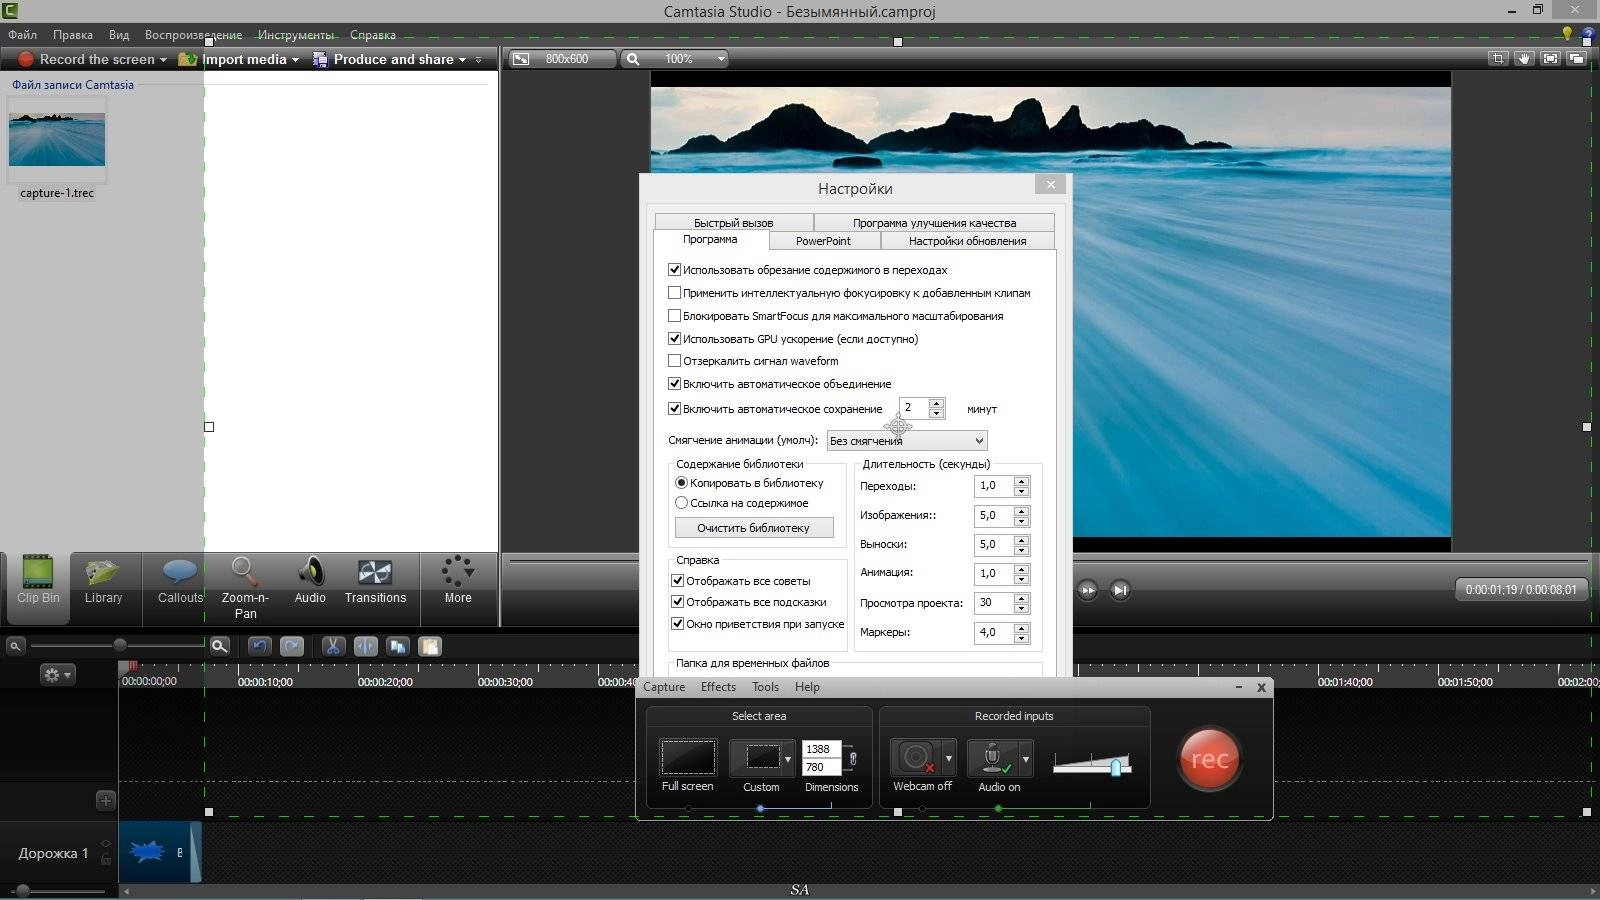Select the Zoom-n-Pan tool
This screenshot has height=900, width=1600.
pyautogui.click(x=245, y=587)
